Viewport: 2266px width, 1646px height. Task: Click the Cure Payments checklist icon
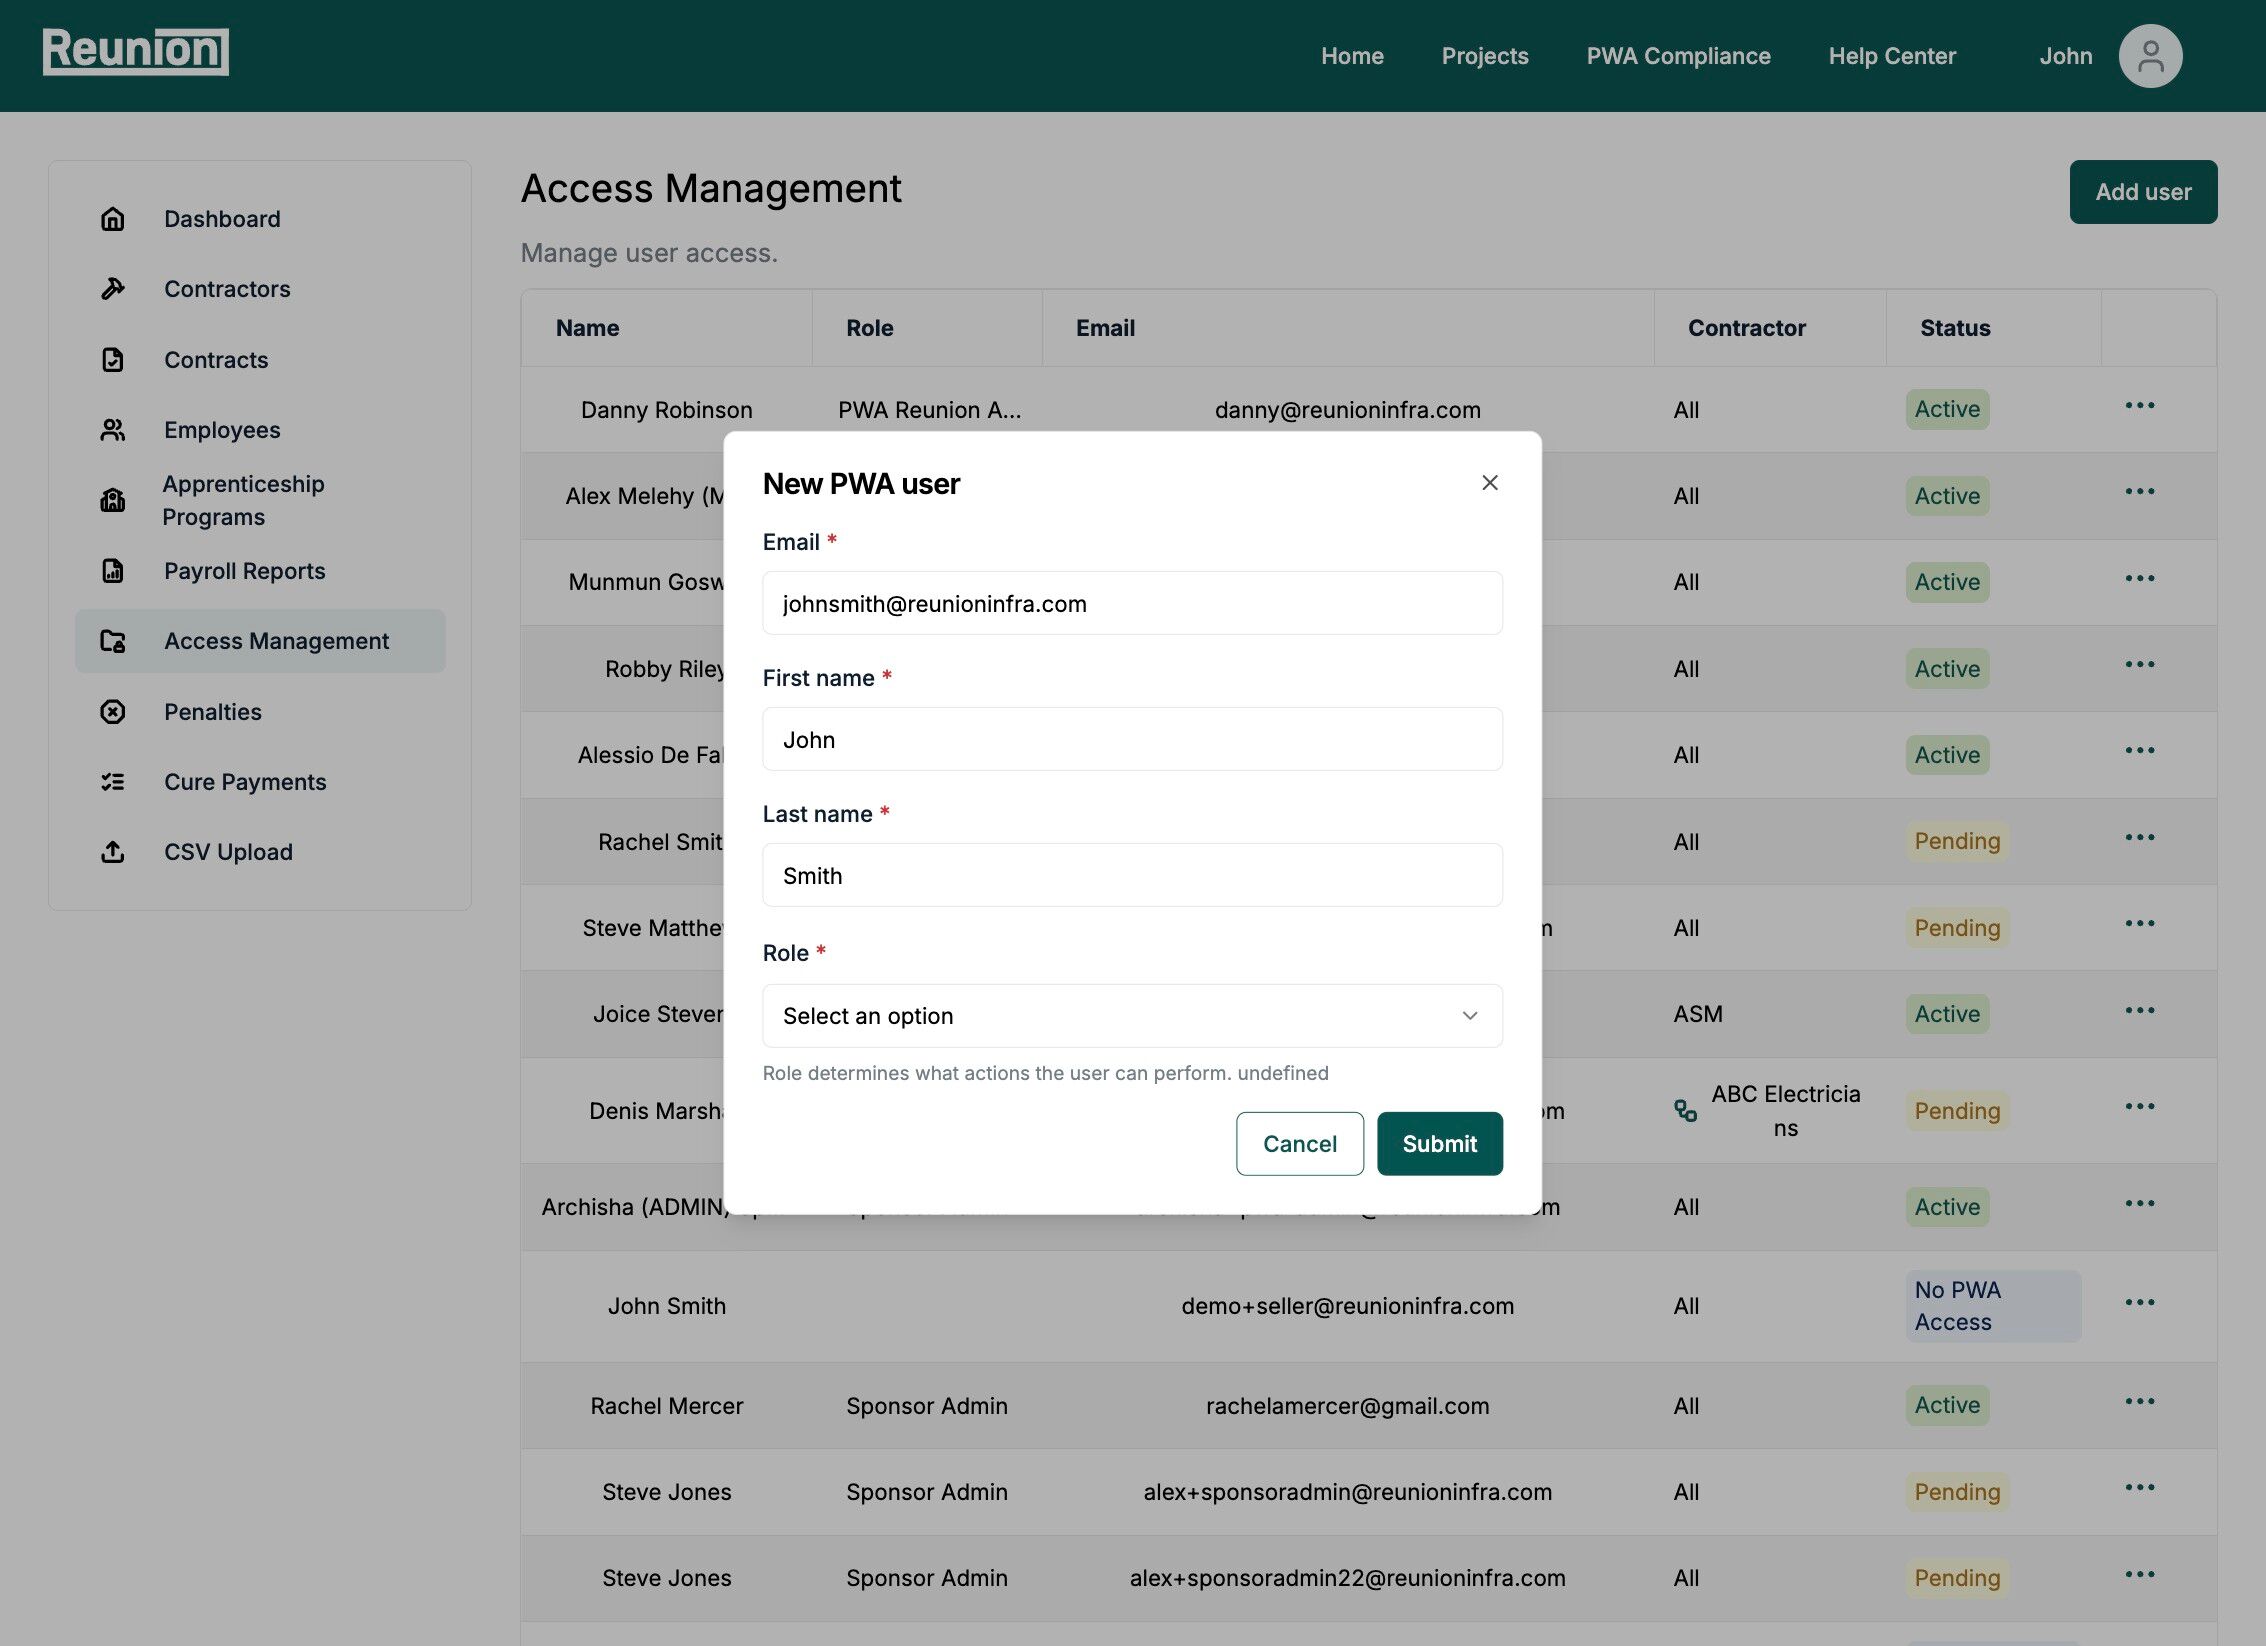113,782
